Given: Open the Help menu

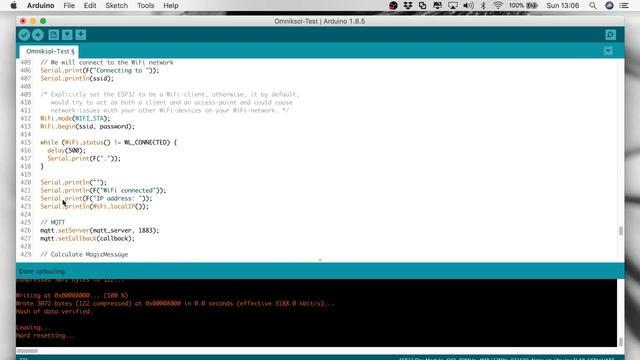Looking at the screenshot, I should point(171,5).
